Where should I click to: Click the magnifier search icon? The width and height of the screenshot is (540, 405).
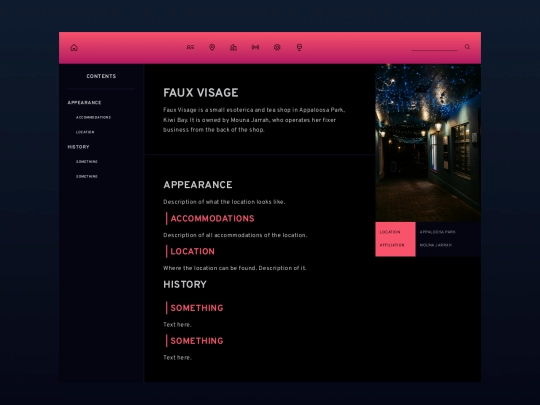coord(467,46)
